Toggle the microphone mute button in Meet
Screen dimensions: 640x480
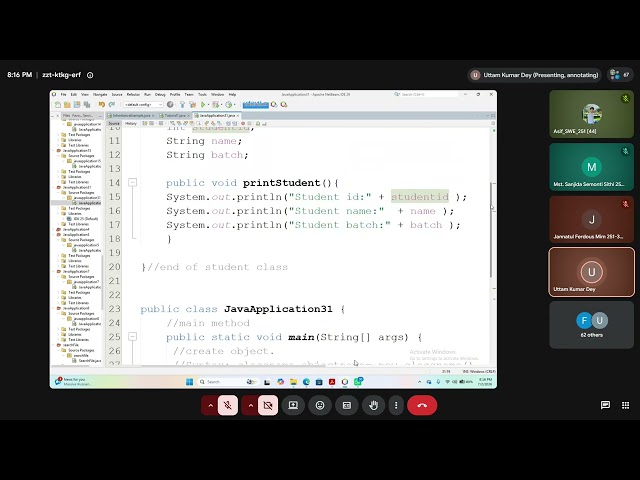228,405
